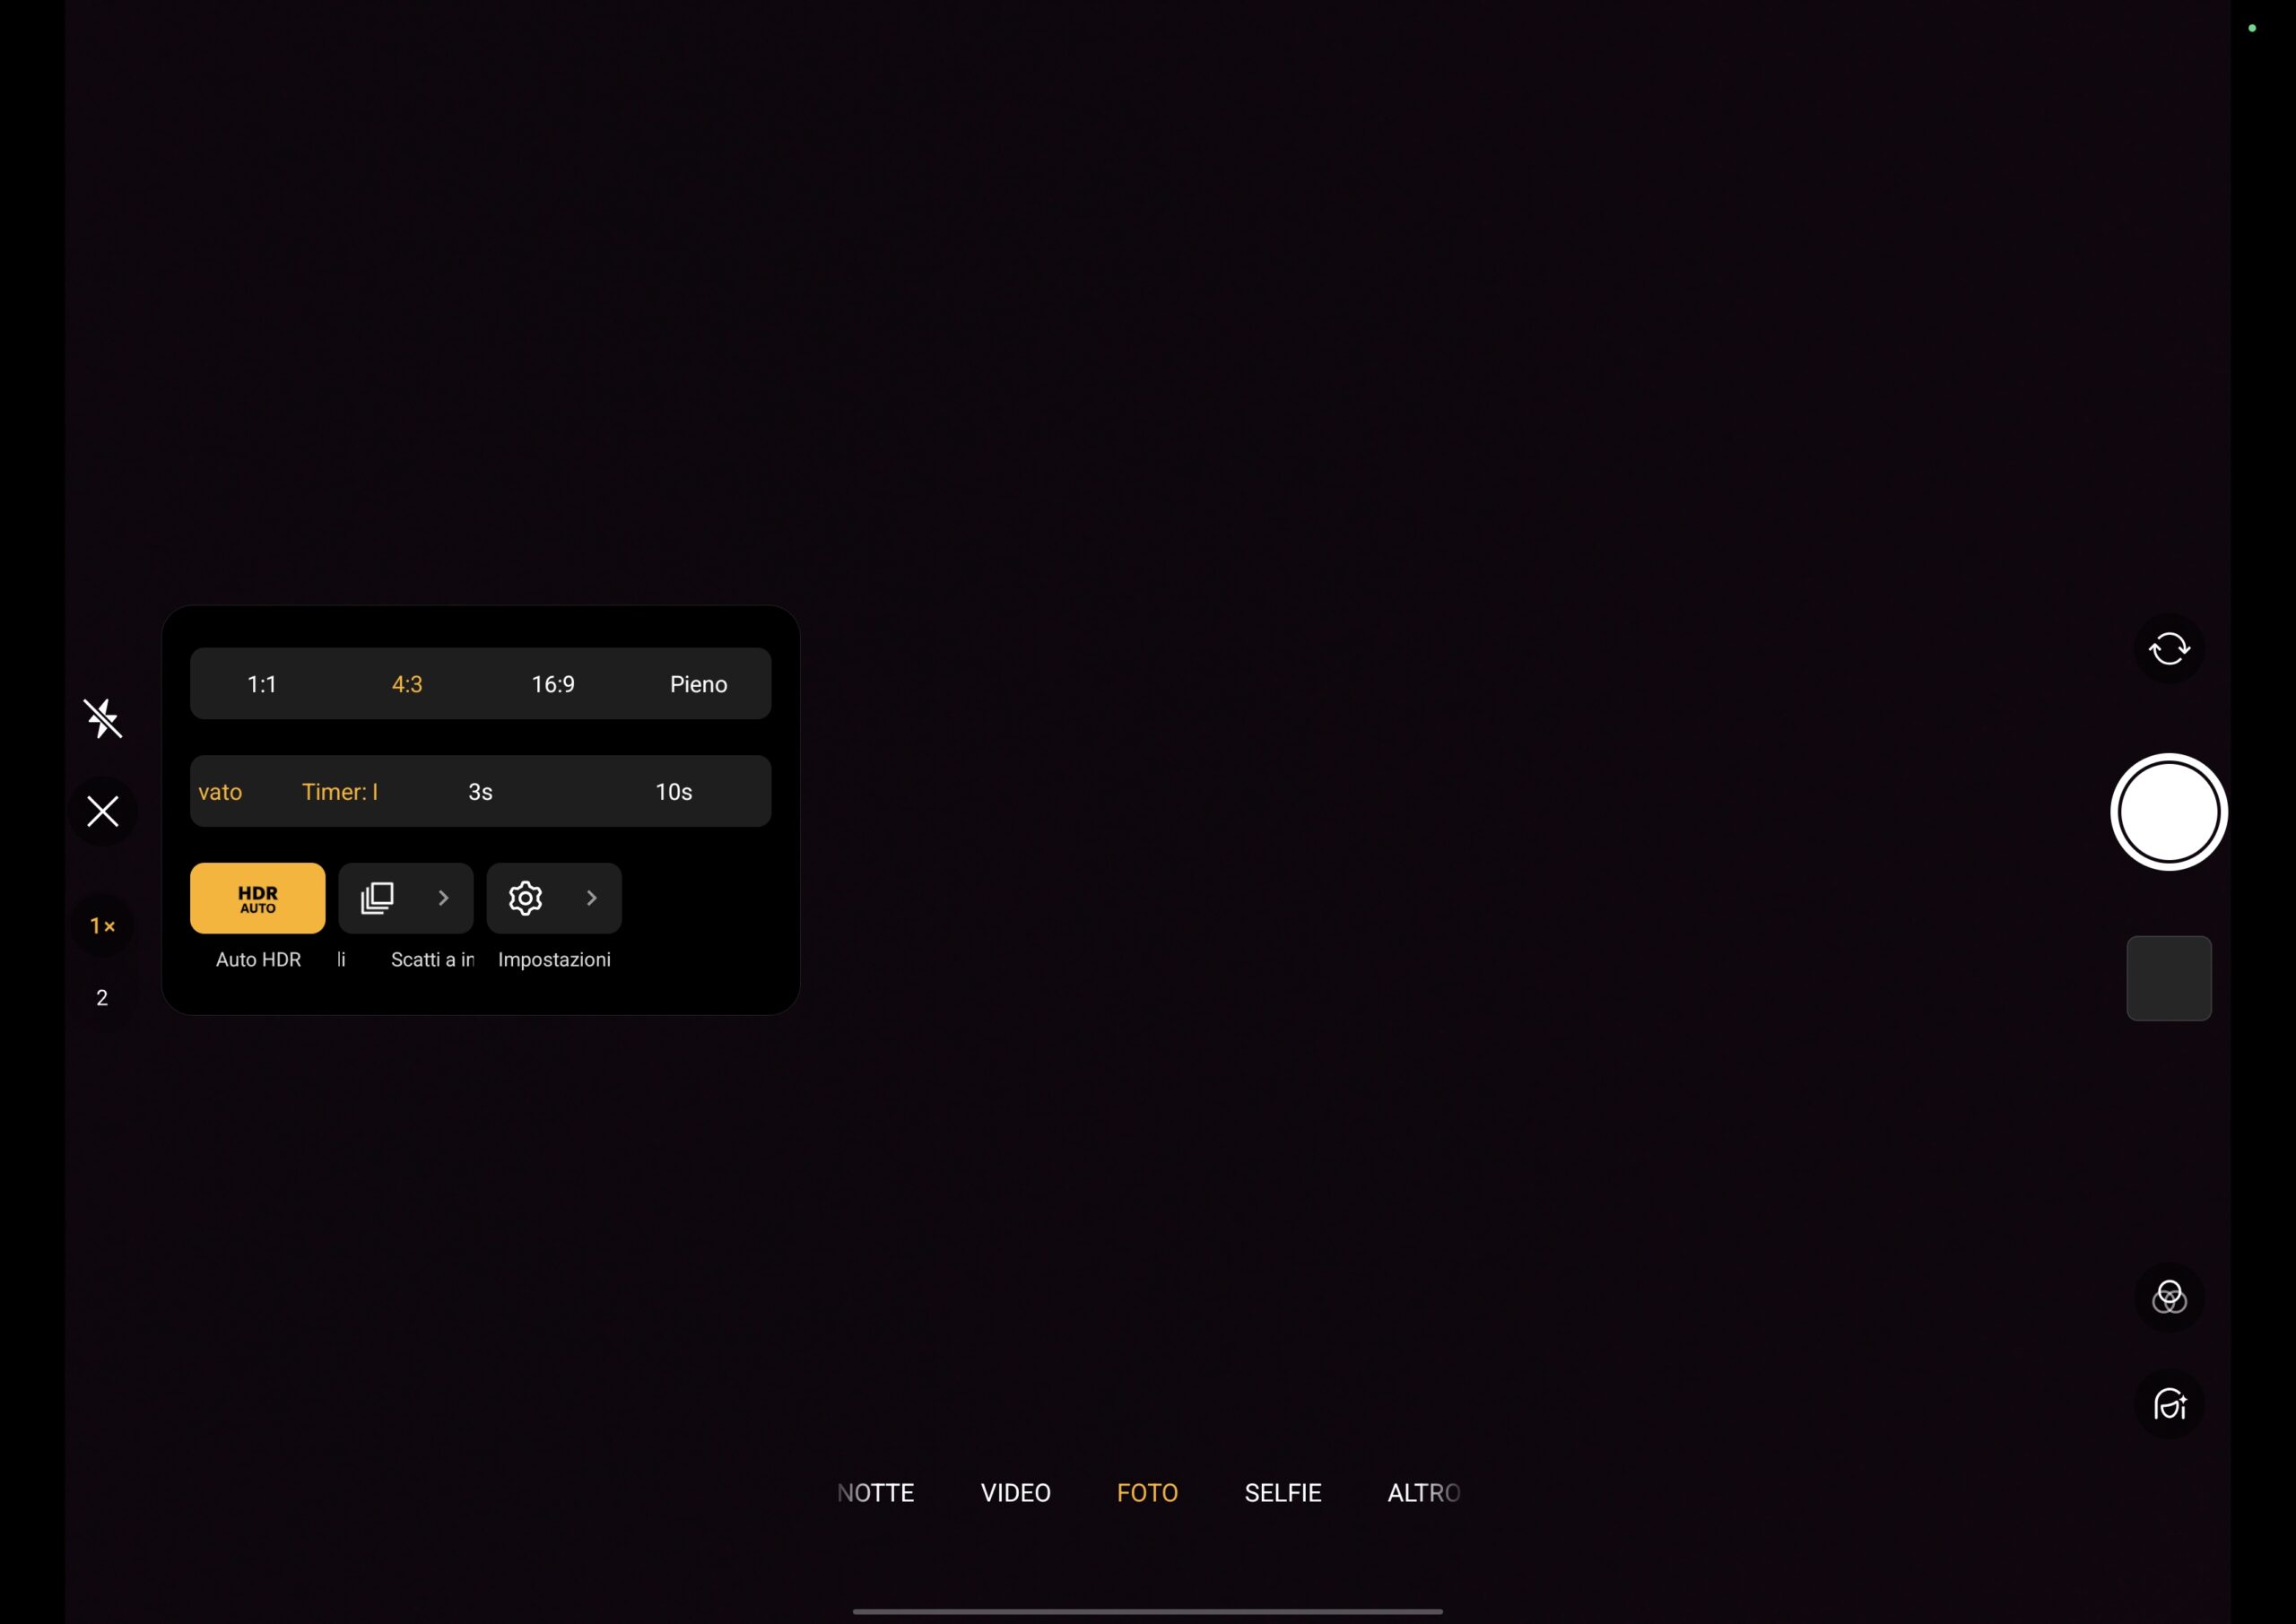Tap the bottom navigation home bar
The height and width of the screenshot is (1624, 2296).
[x=1147, y=1611]
